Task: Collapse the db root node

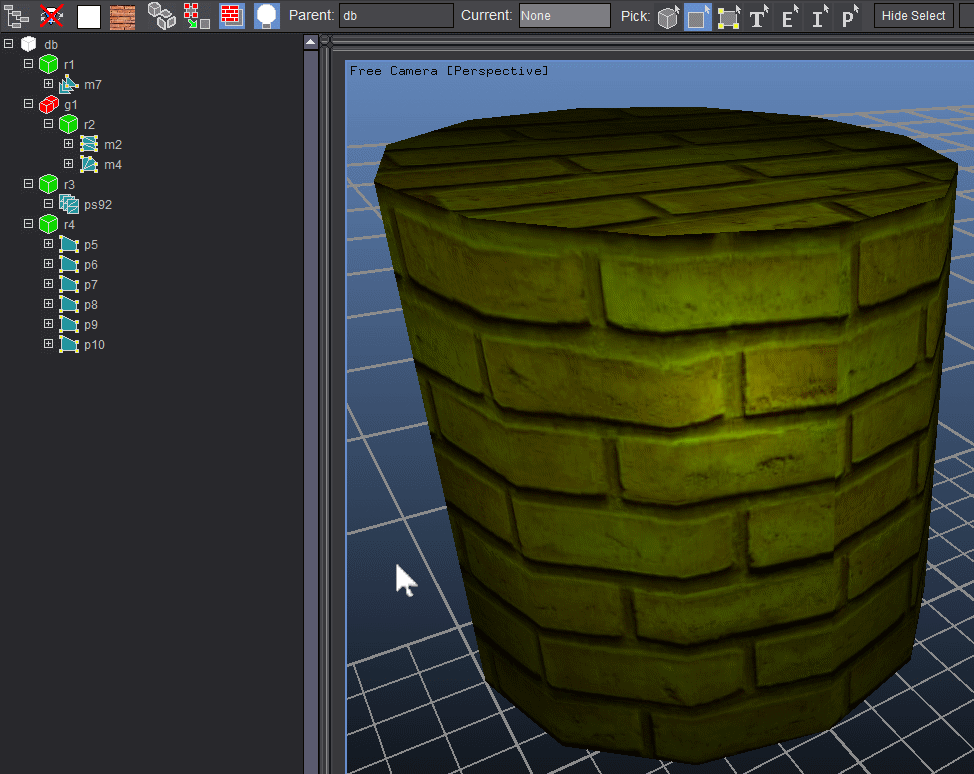Action: 9,43
